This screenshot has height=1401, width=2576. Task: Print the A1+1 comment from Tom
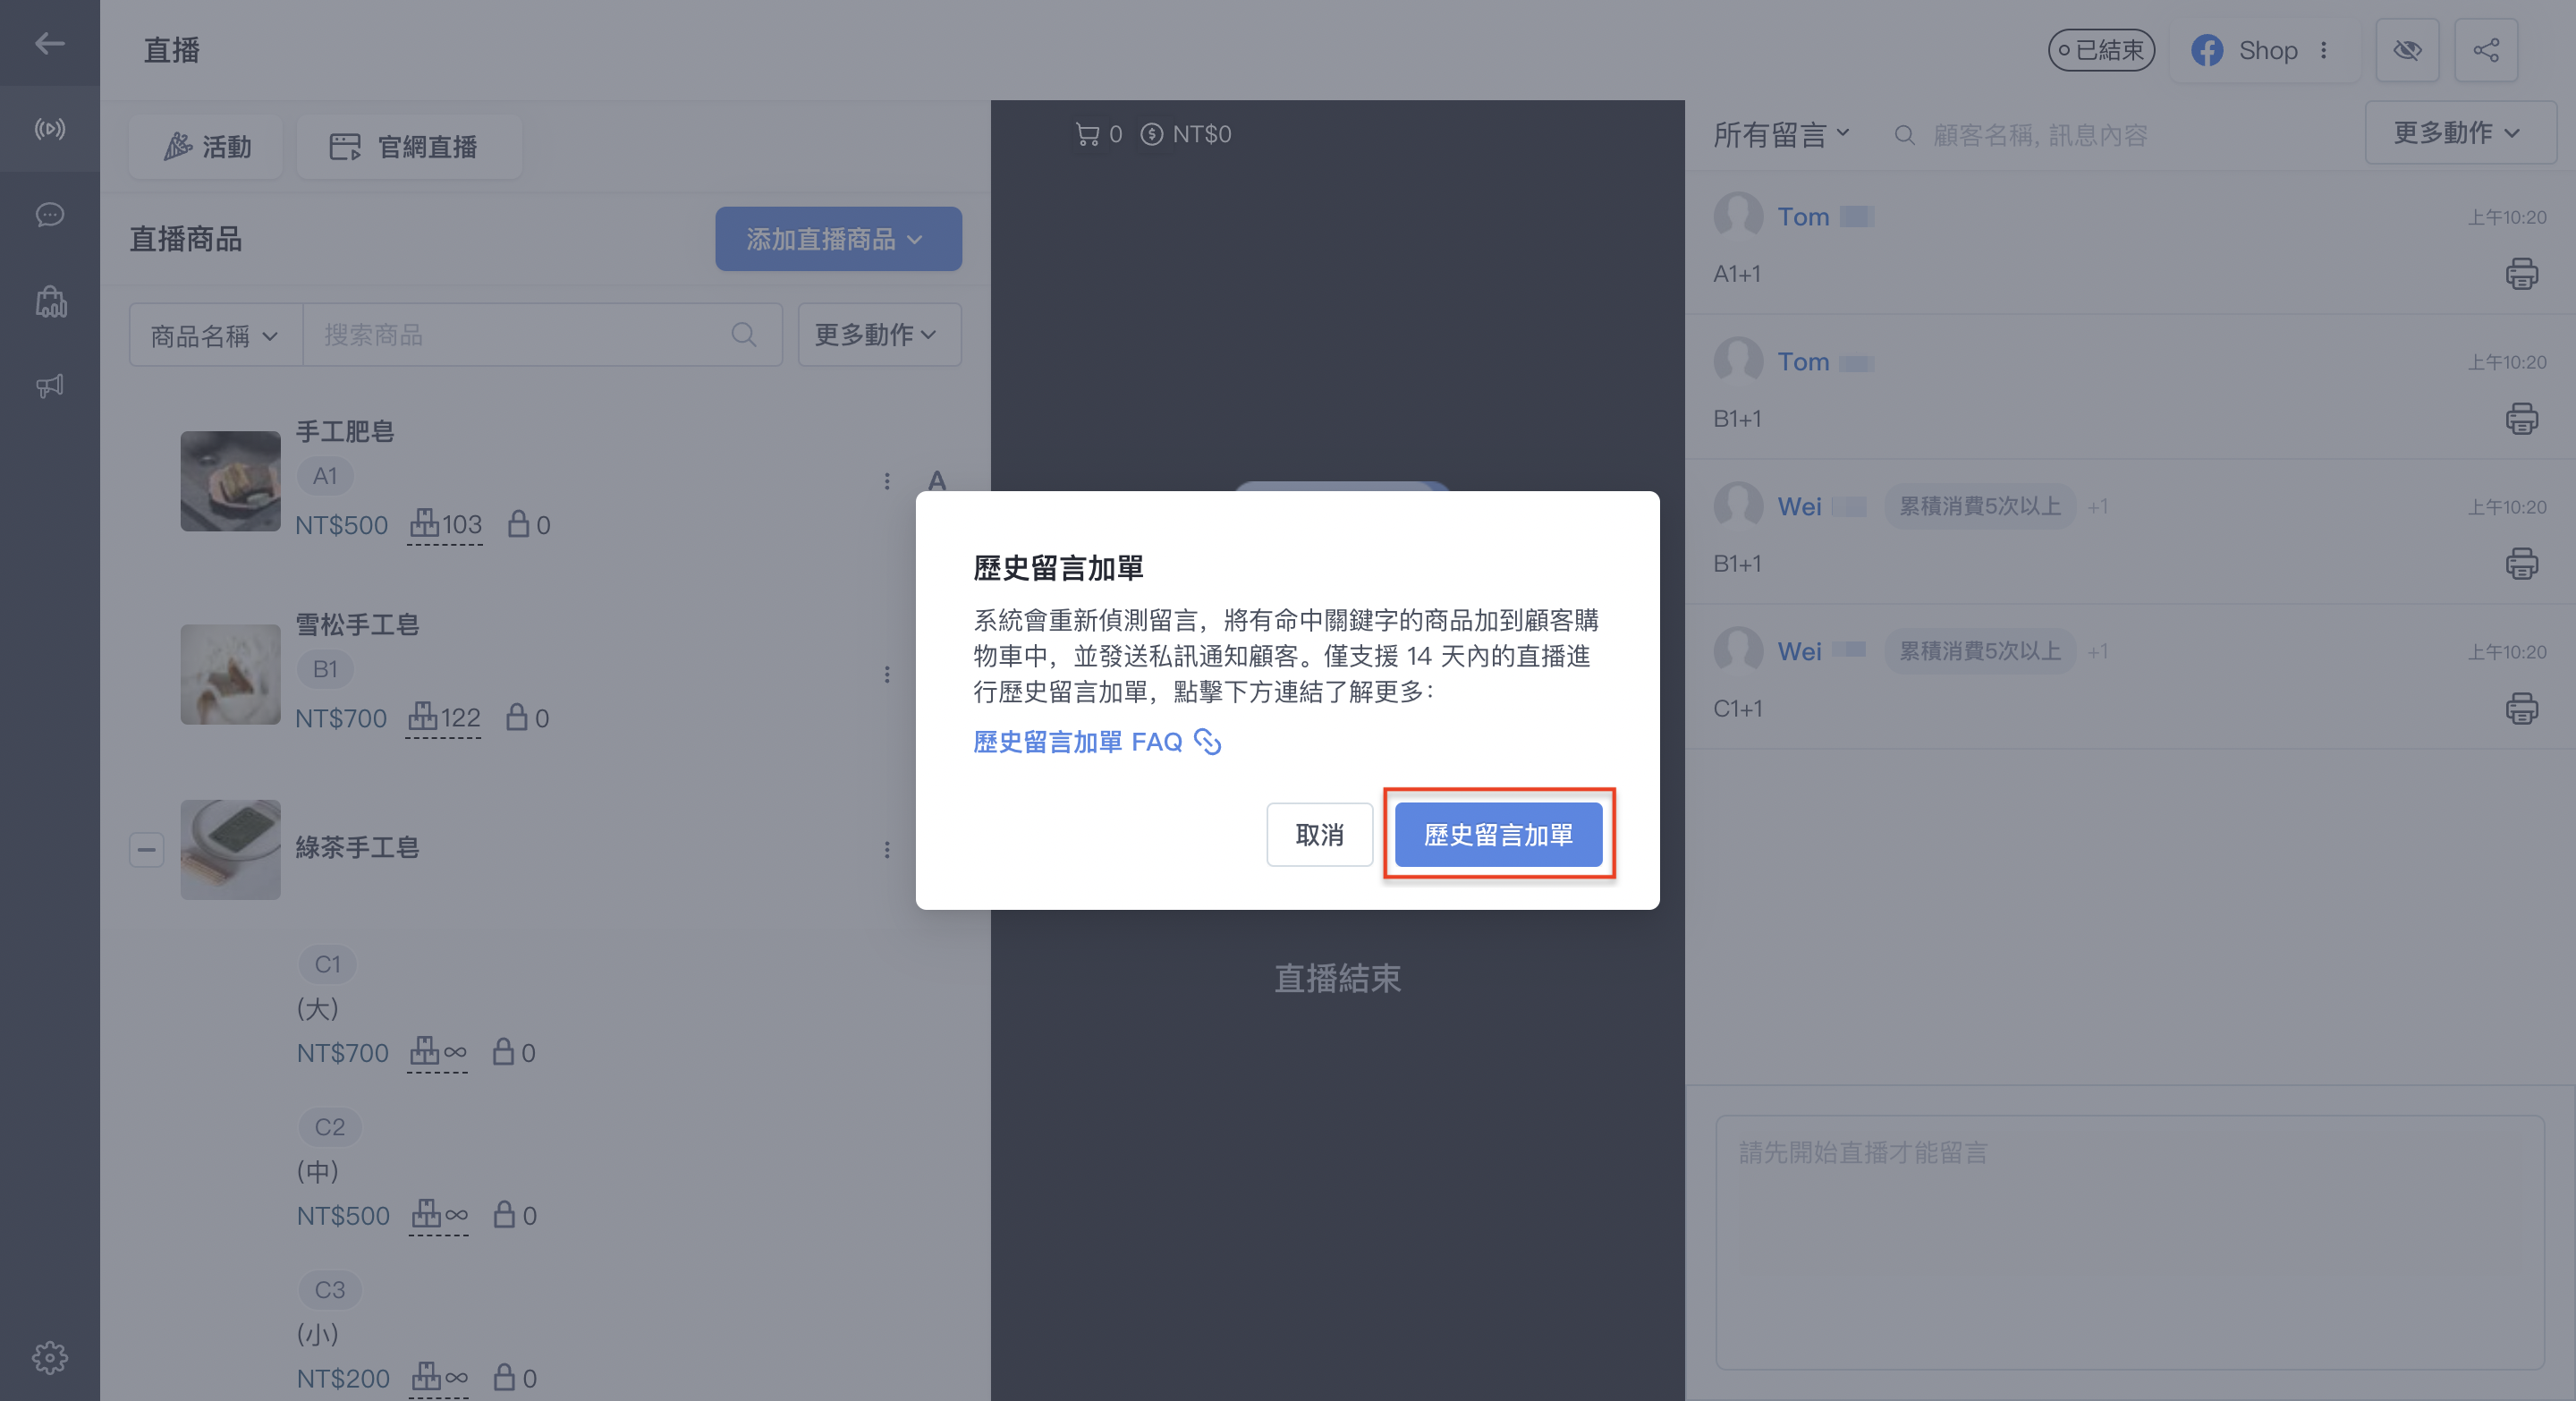[2521, 274]
